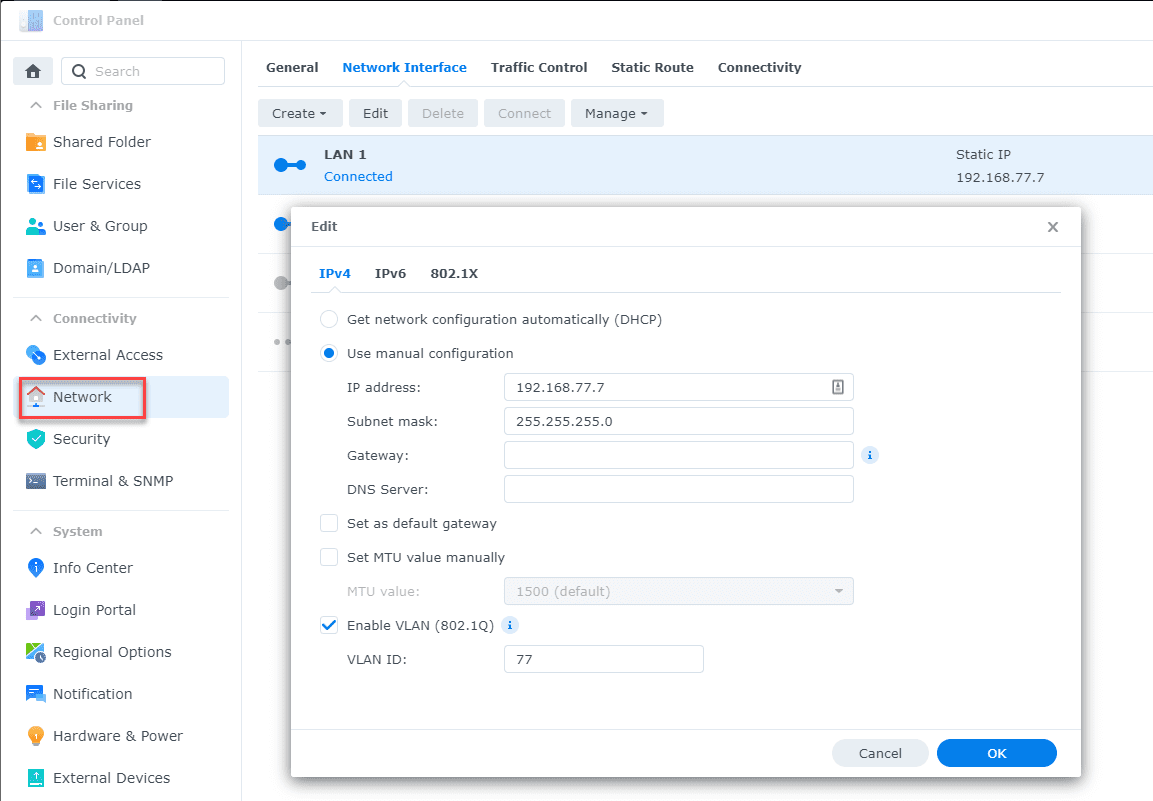Click the Delete toolbar button
This screenshot has width=1153, height=801.
[x=443, y=113]
